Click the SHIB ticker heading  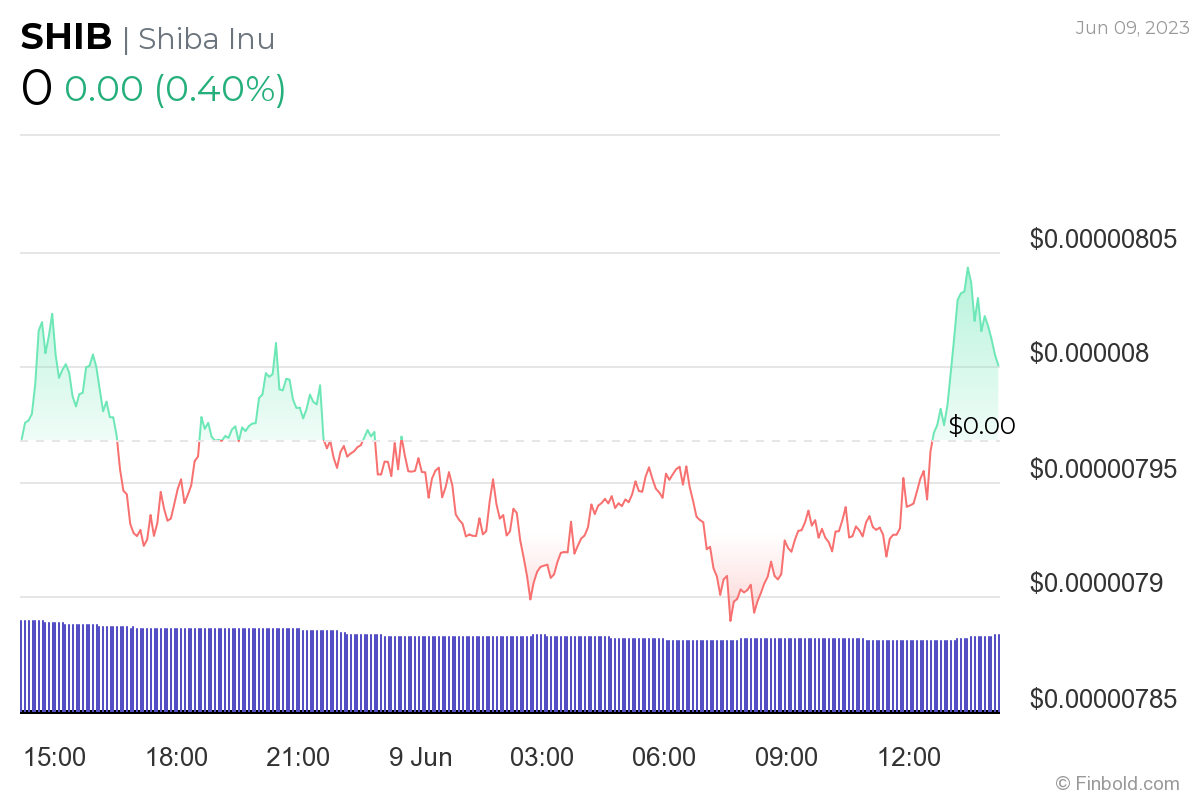pyautogui.click(x=67, y=37)
